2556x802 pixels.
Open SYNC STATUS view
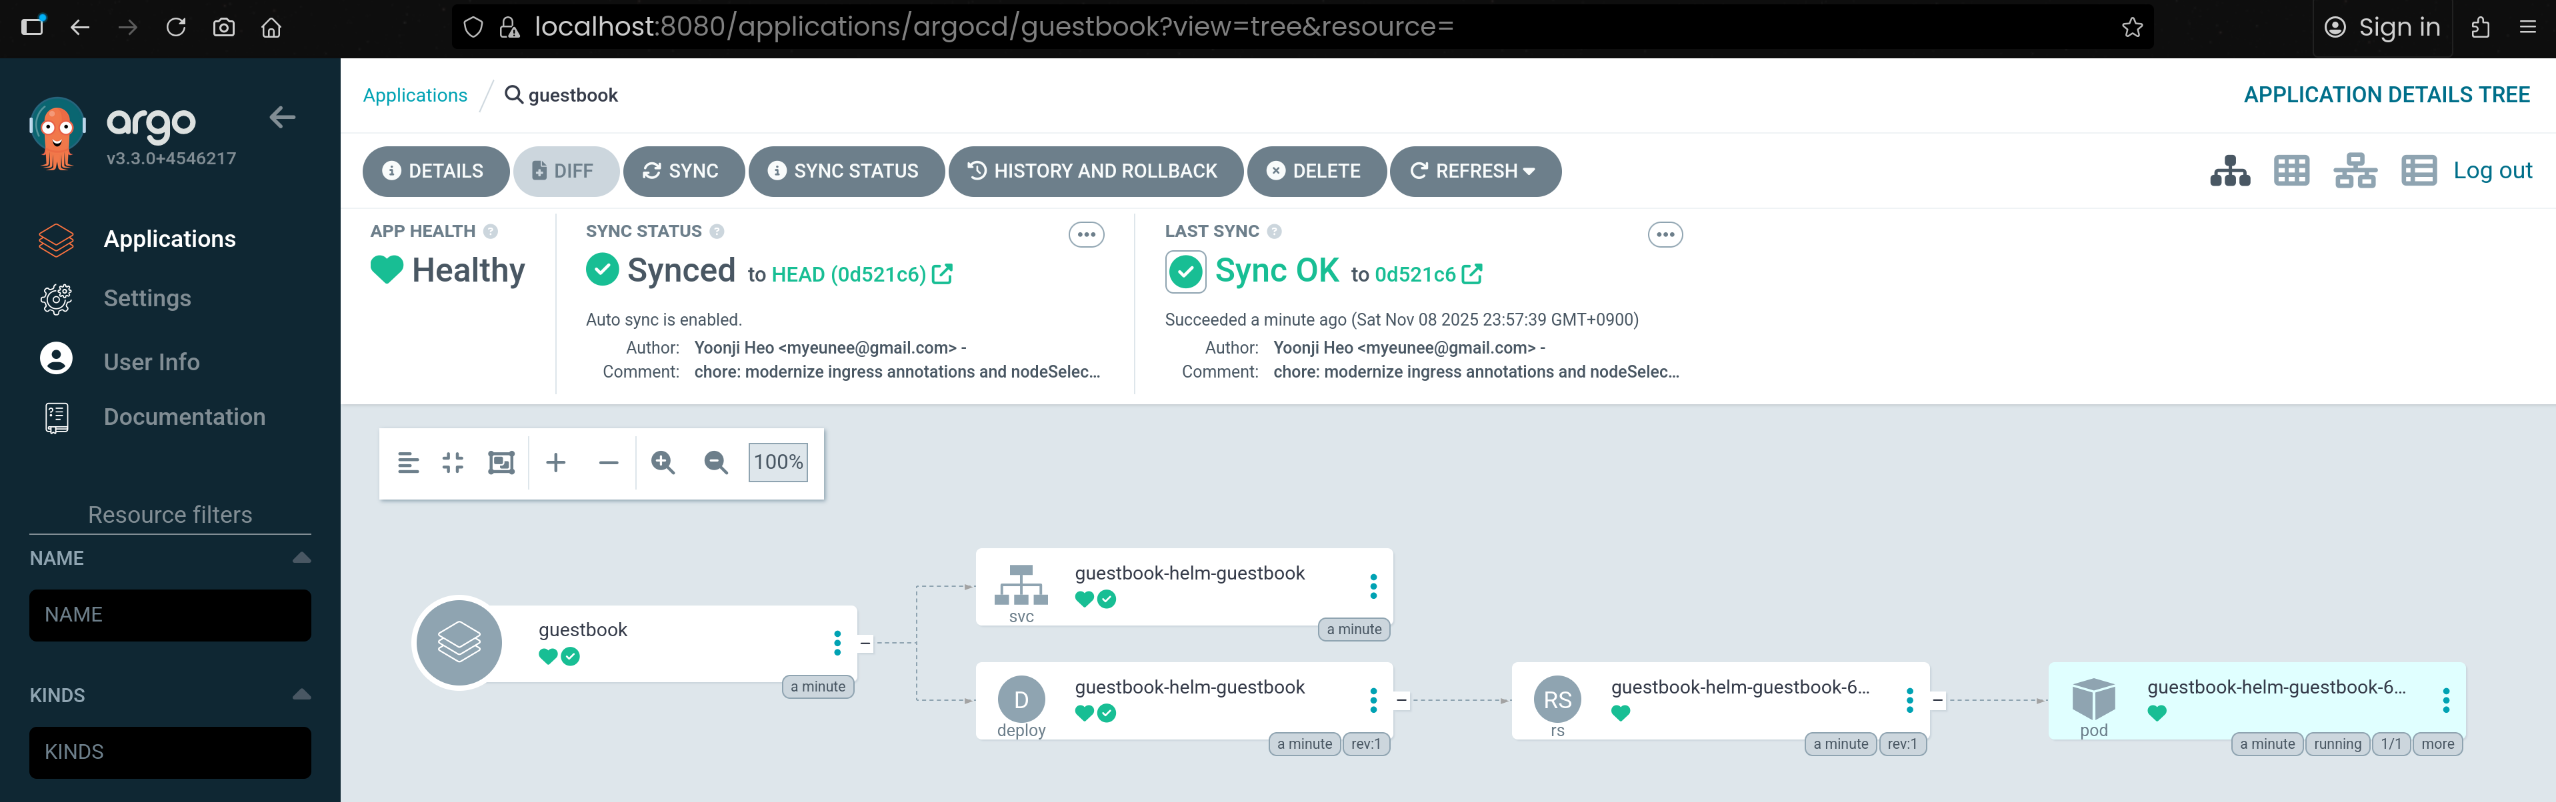846,171
